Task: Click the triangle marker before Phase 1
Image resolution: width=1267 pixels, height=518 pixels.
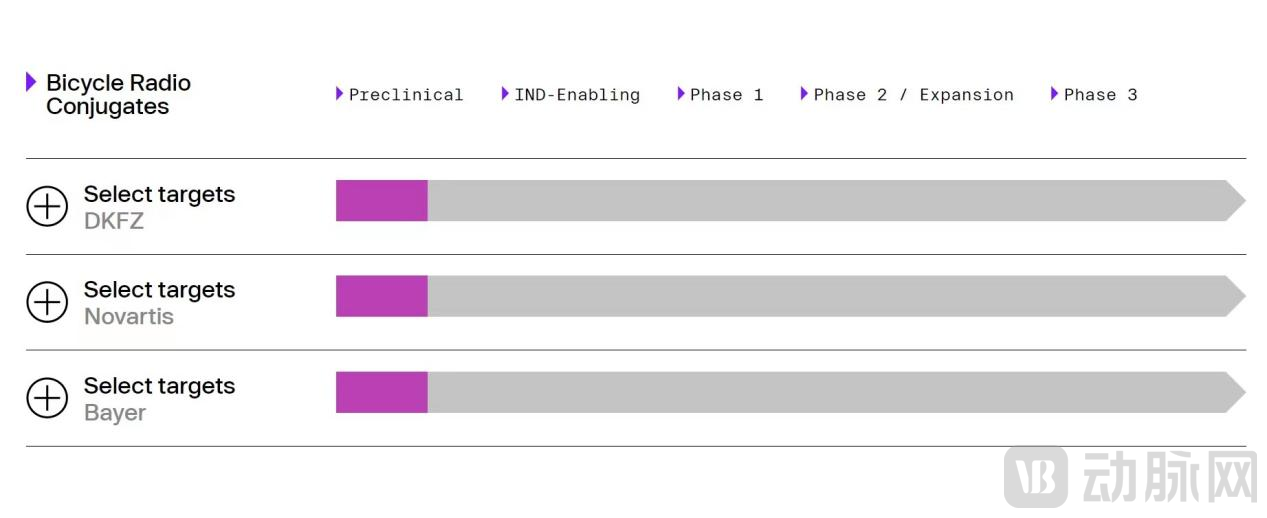Action: click(681, 94)
